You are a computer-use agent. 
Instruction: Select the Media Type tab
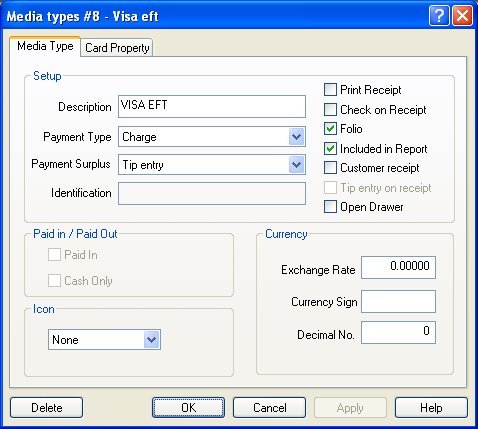click(45, 46)
